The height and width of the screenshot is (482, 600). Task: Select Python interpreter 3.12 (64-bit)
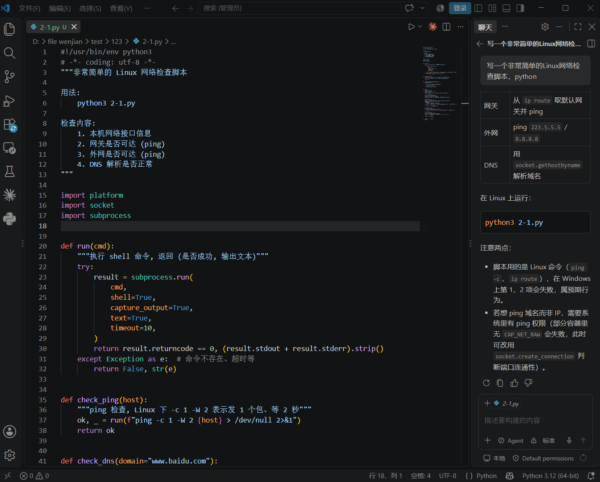[551, 476]
